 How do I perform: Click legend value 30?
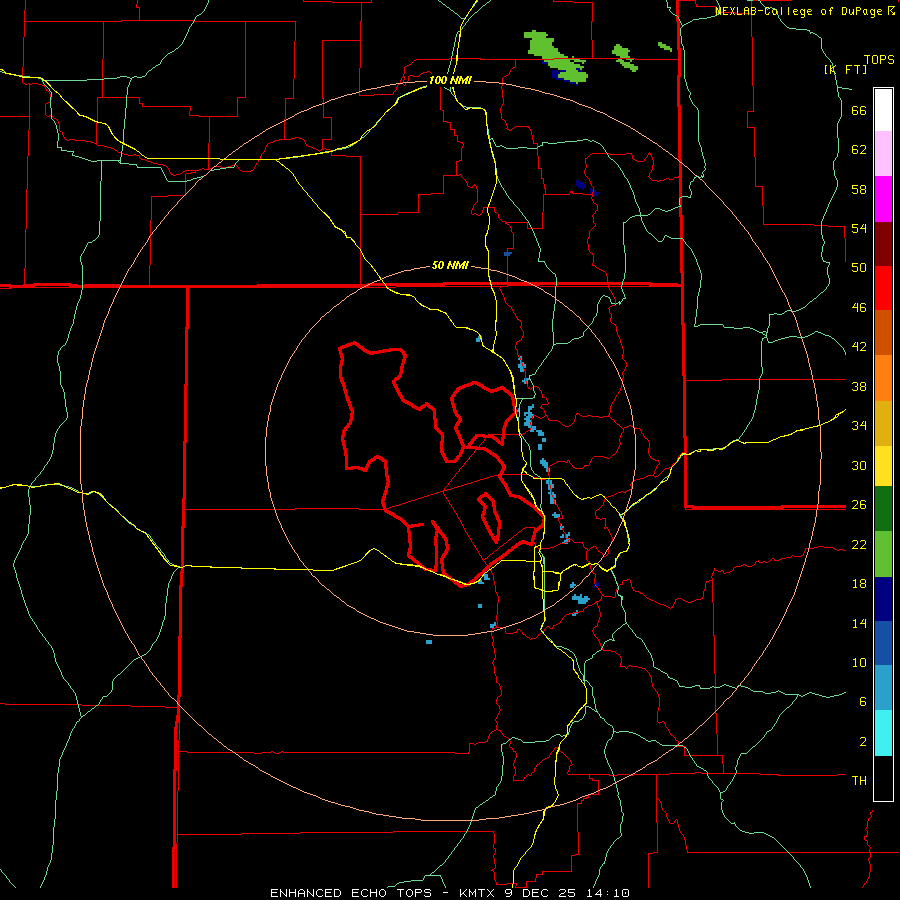point(859,465)
